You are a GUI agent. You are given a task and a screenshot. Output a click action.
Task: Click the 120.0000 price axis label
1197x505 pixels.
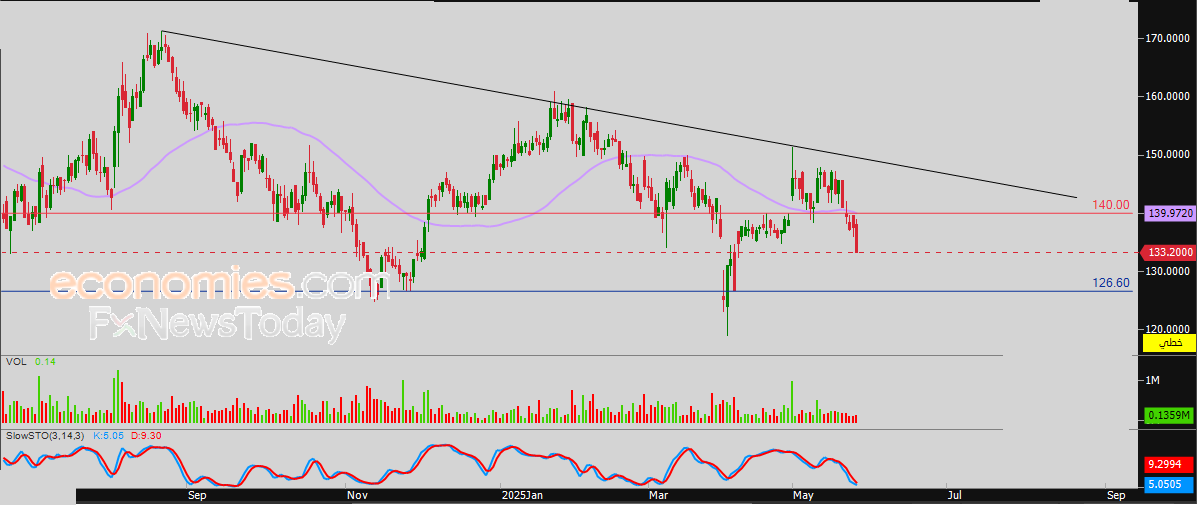1168,329
